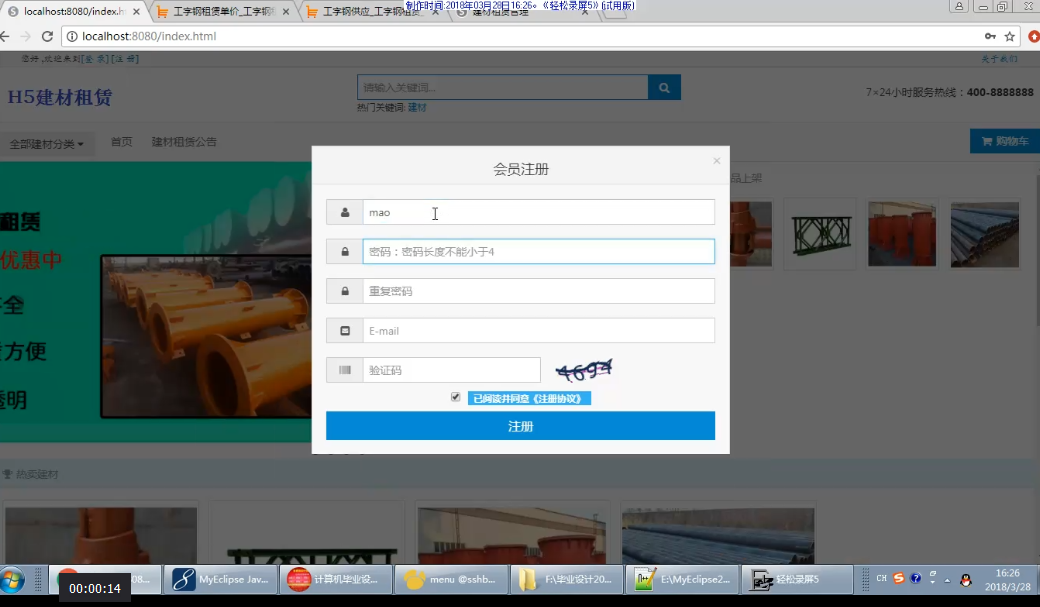Open the site info icon in address bar
This screenshot has width=1040, height=607.
72,36
